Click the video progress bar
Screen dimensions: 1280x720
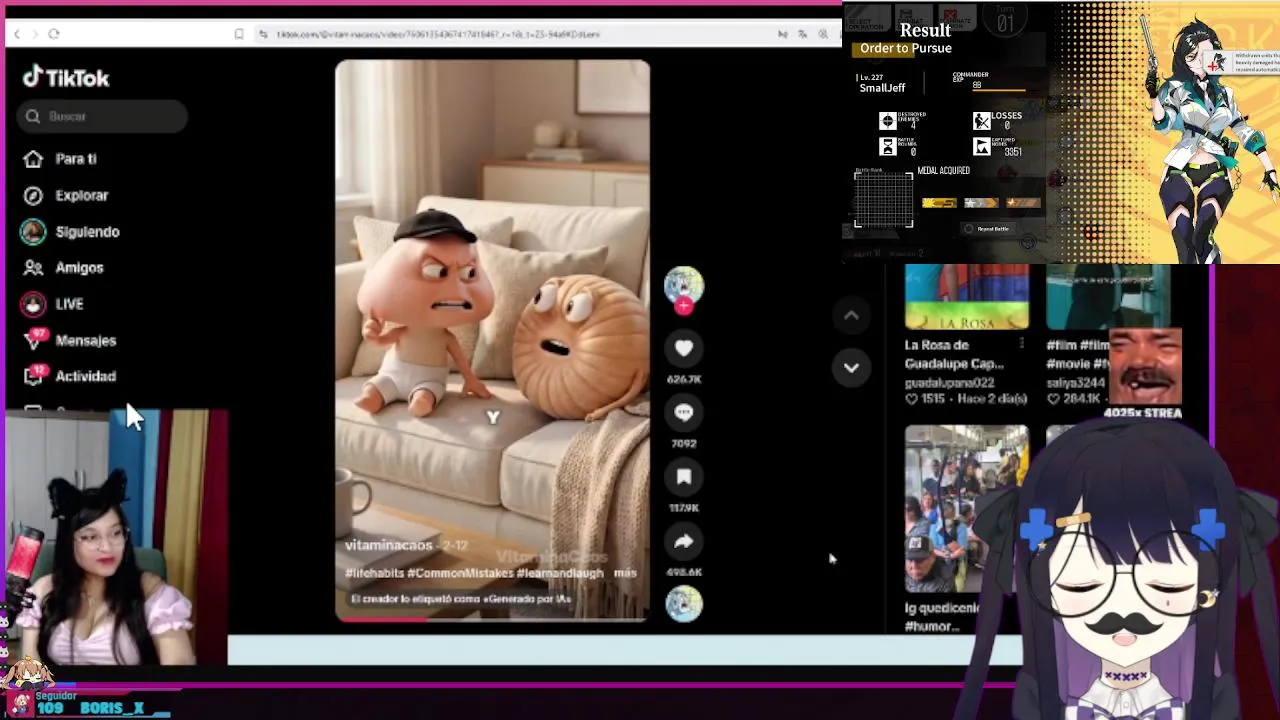[492, 619]
